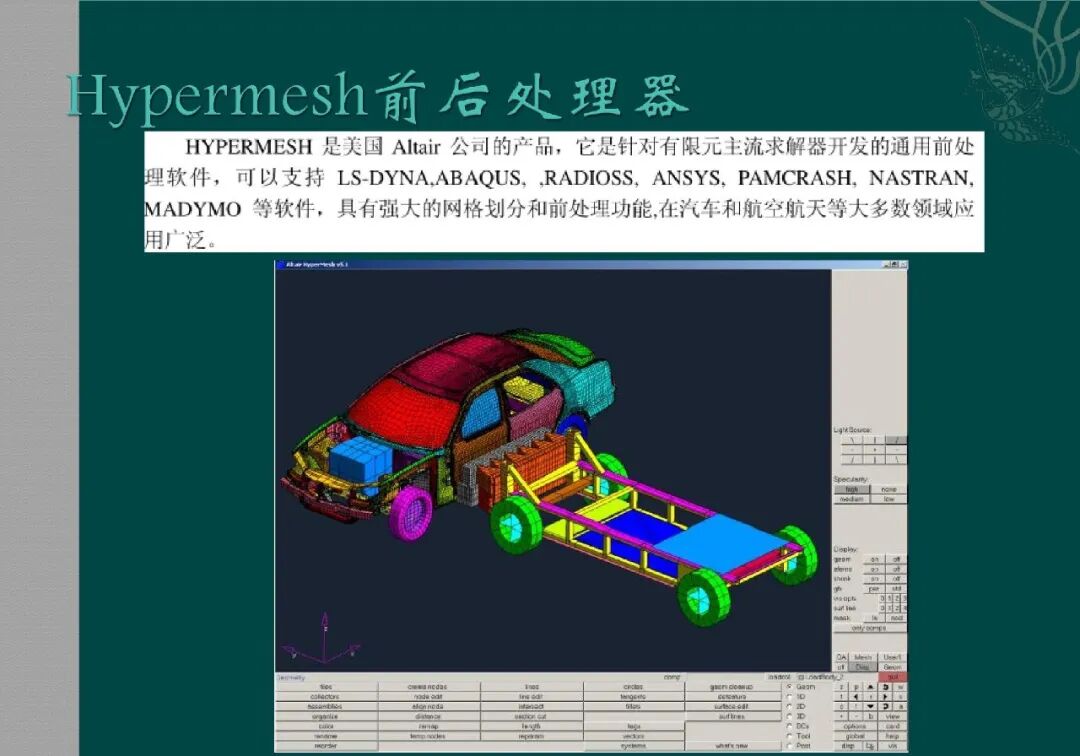Viewport: 1080px width, 756px height.
Task: Click the 'z' zoom button
Action: (841, 687)
